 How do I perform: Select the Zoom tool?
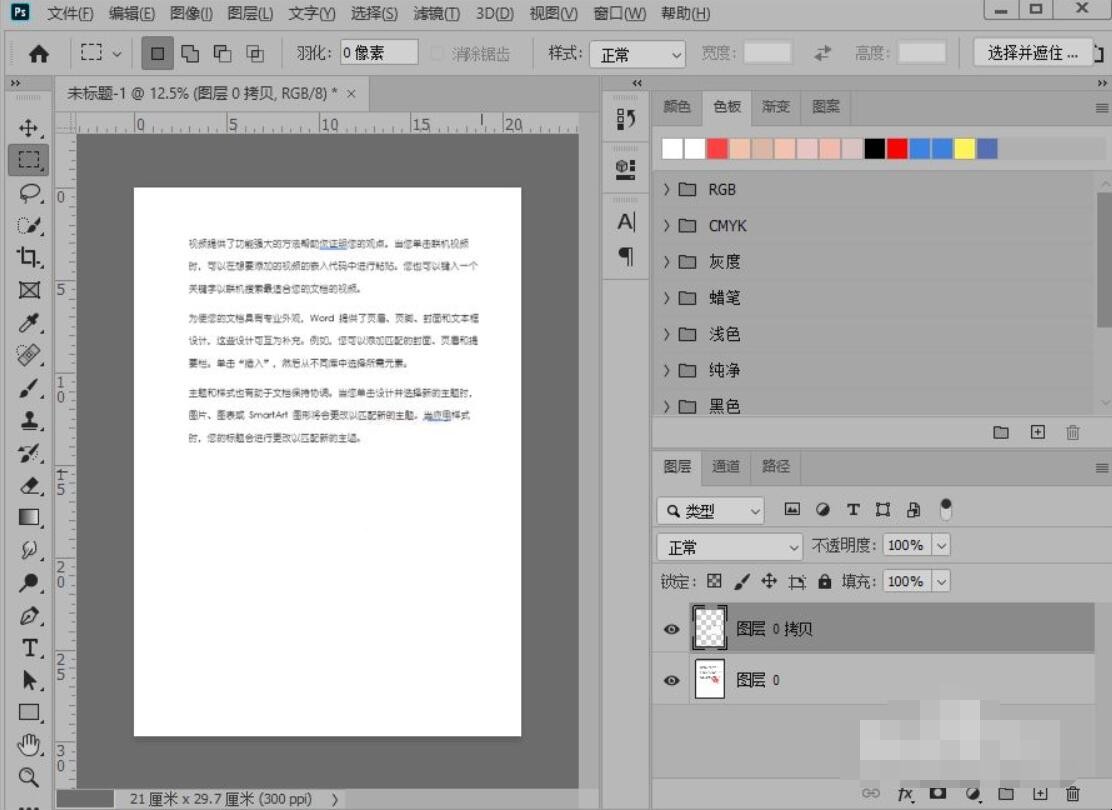click(x=28, y=777)
